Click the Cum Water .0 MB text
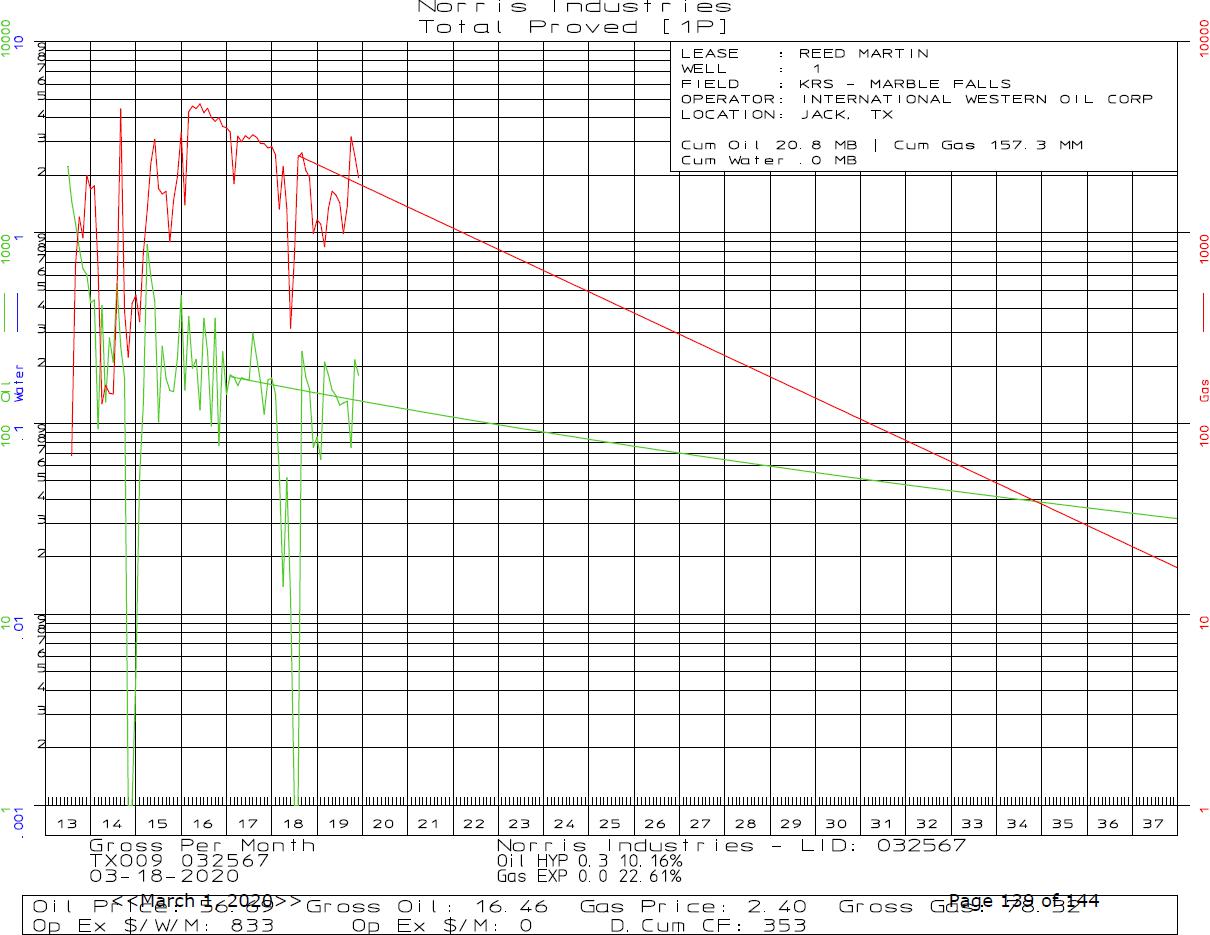 click(x=768, y=160)
